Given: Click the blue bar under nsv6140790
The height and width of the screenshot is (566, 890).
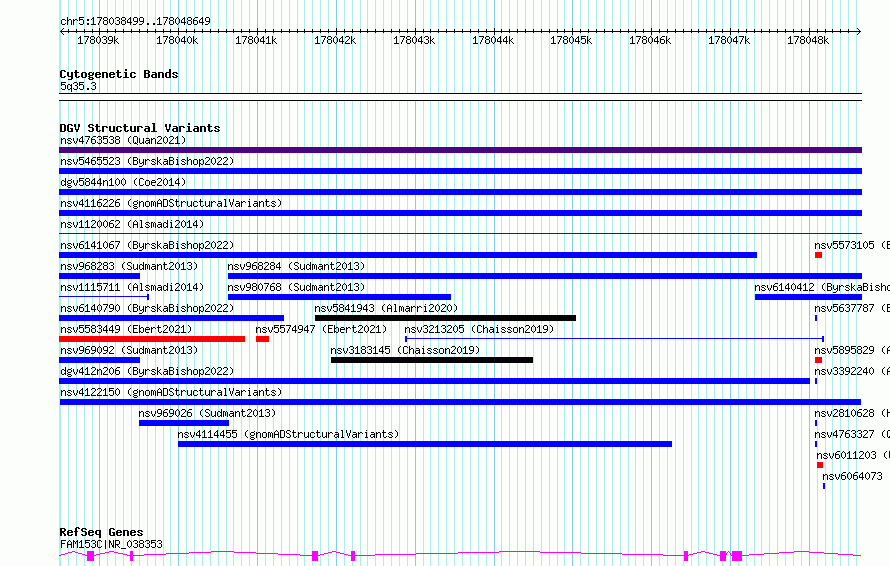Looking at the screenshot, I should click(172, 318).
